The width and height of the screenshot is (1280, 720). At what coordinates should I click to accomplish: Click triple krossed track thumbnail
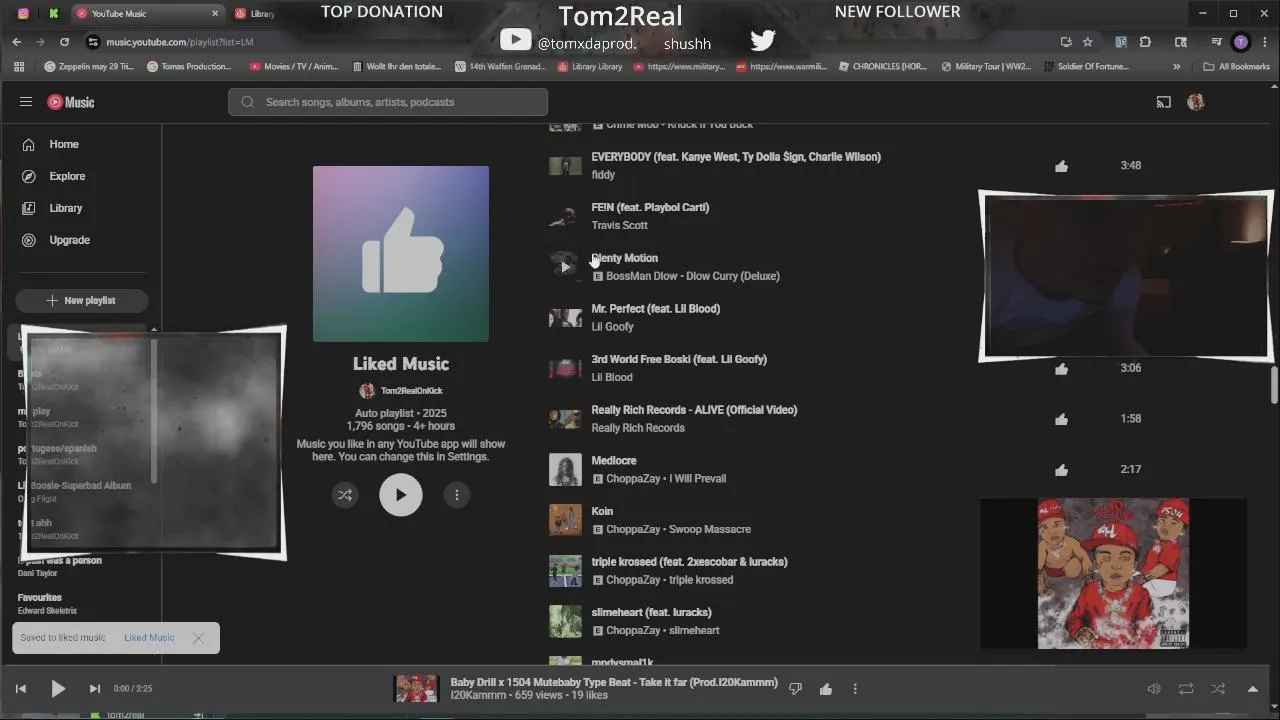[565, 571]
